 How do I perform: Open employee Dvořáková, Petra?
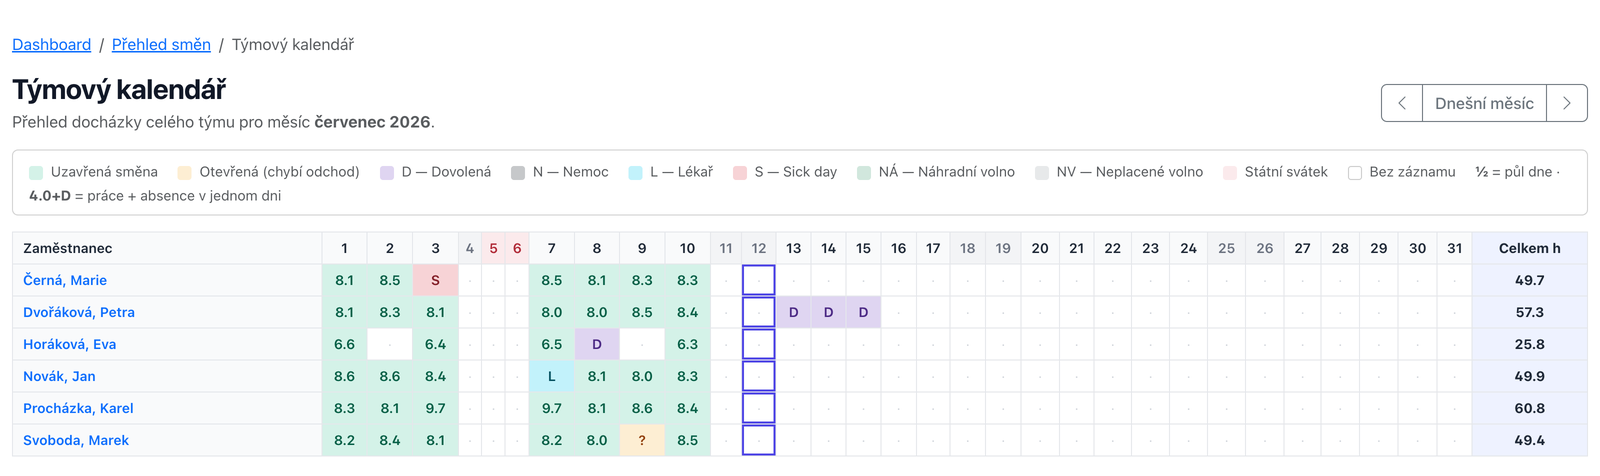click(x=79, y=312)
